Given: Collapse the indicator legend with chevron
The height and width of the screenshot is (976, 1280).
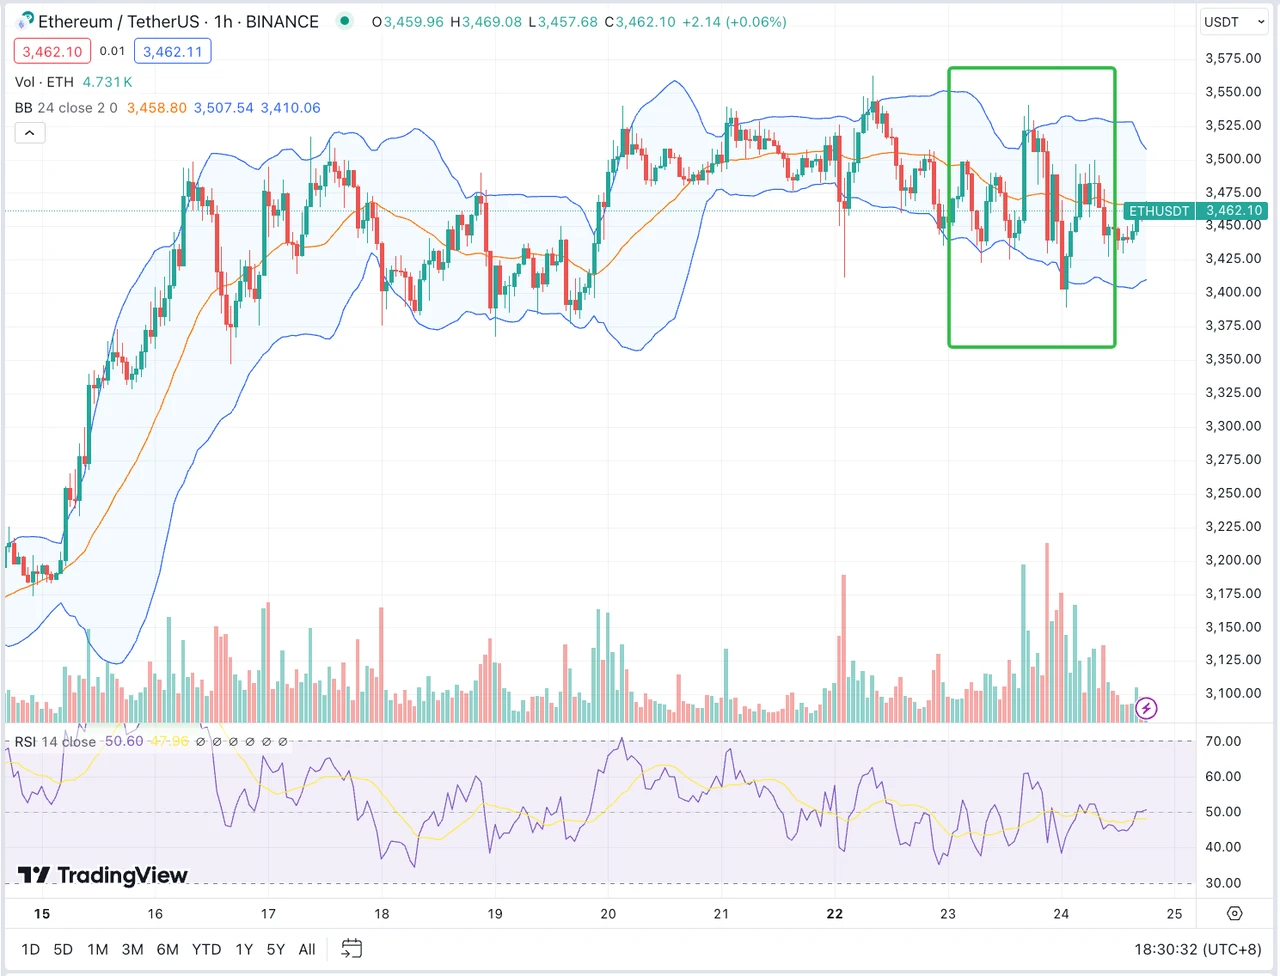Looking at the screenshot, I should 30,133.
